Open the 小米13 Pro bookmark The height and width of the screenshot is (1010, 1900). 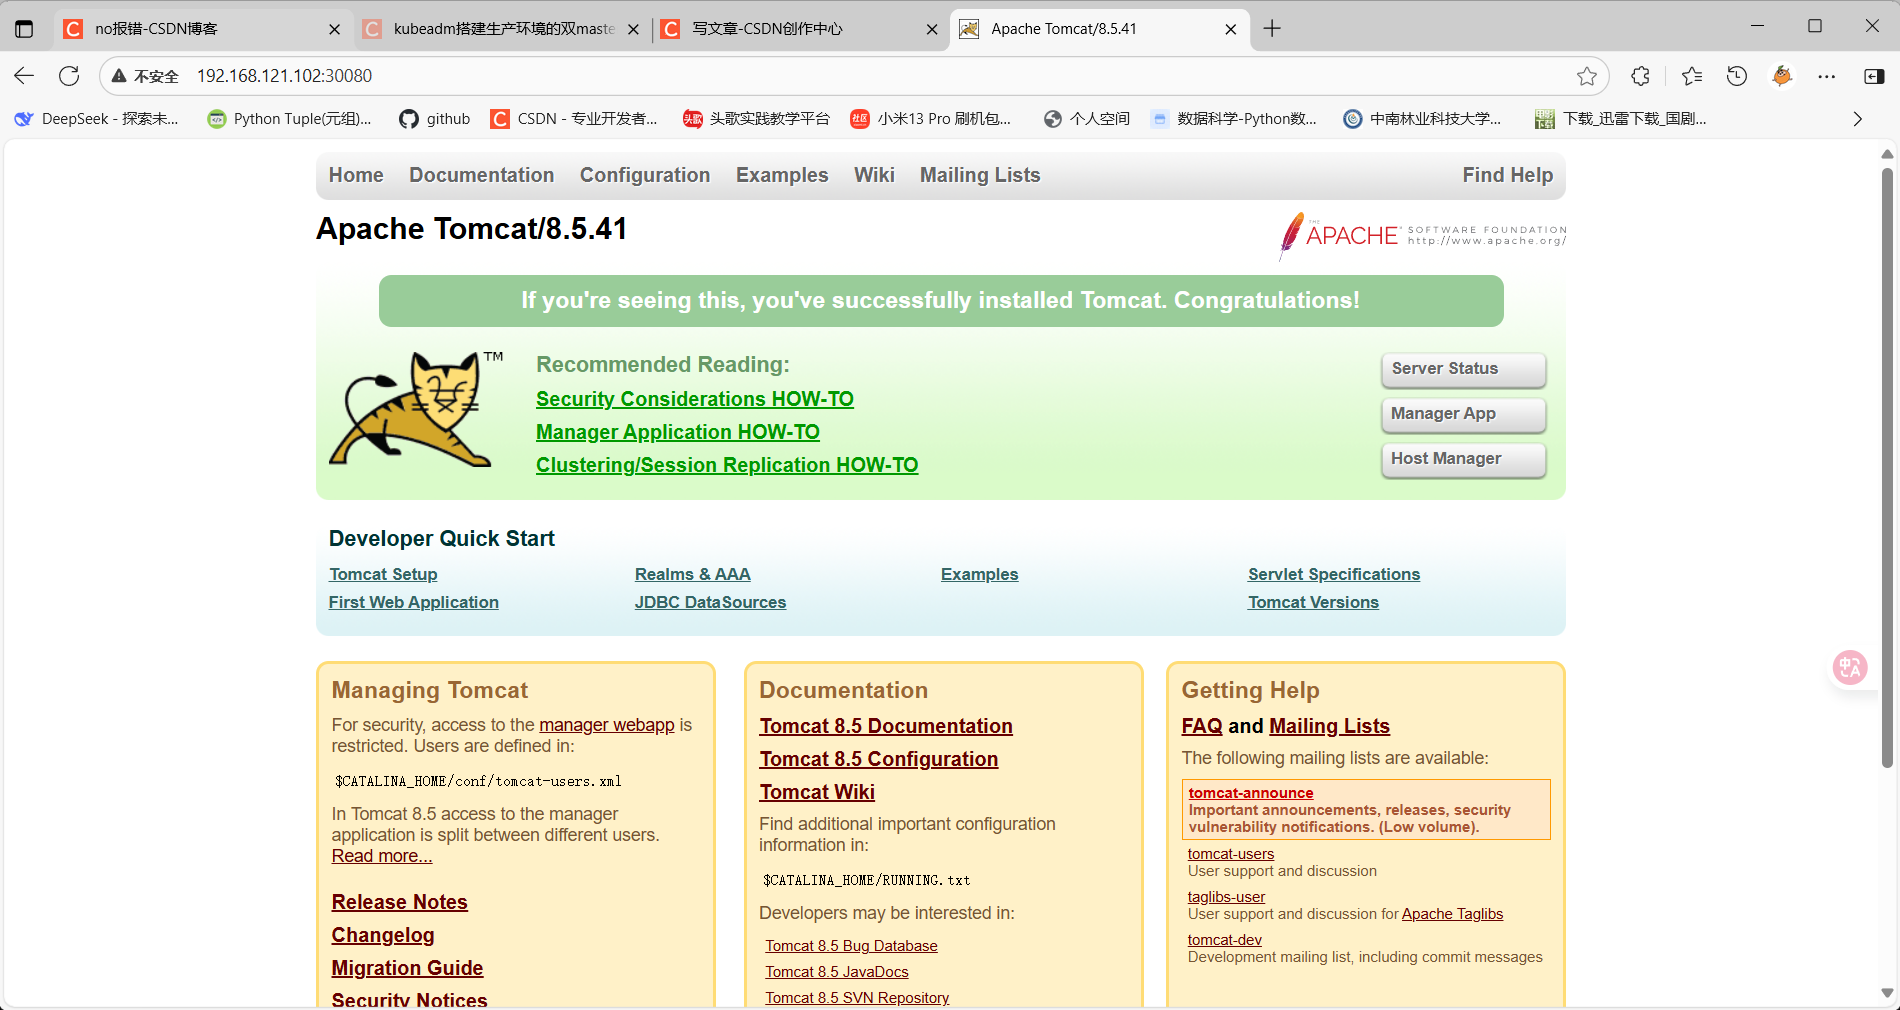click(x=931, y=119)
